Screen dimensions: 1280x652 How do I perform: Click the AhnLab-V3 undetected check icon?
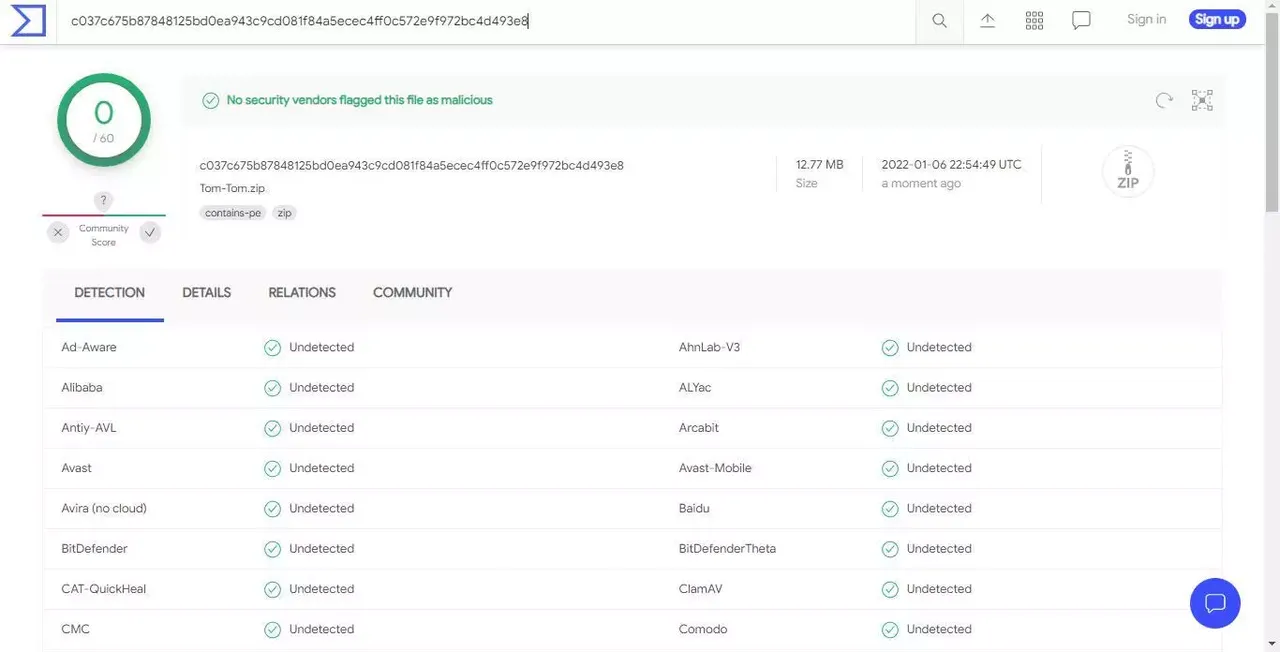coord(890,348)
